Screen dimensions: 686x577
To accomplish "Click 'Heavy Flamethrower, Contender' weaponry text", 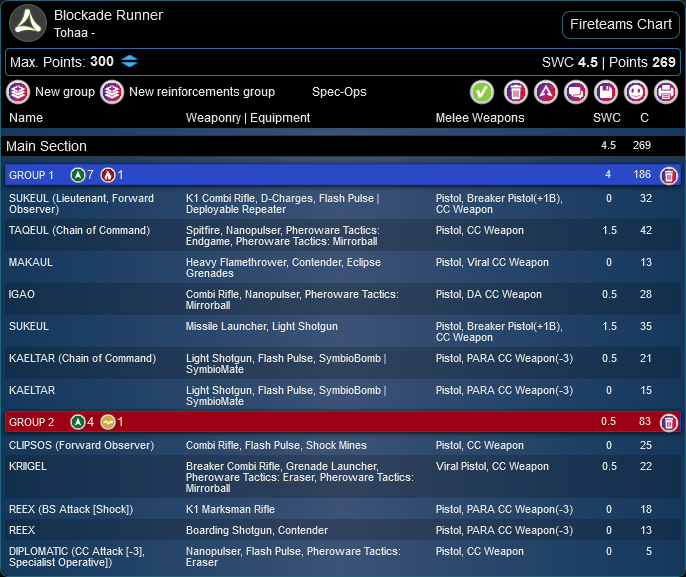I will [265, 262].
